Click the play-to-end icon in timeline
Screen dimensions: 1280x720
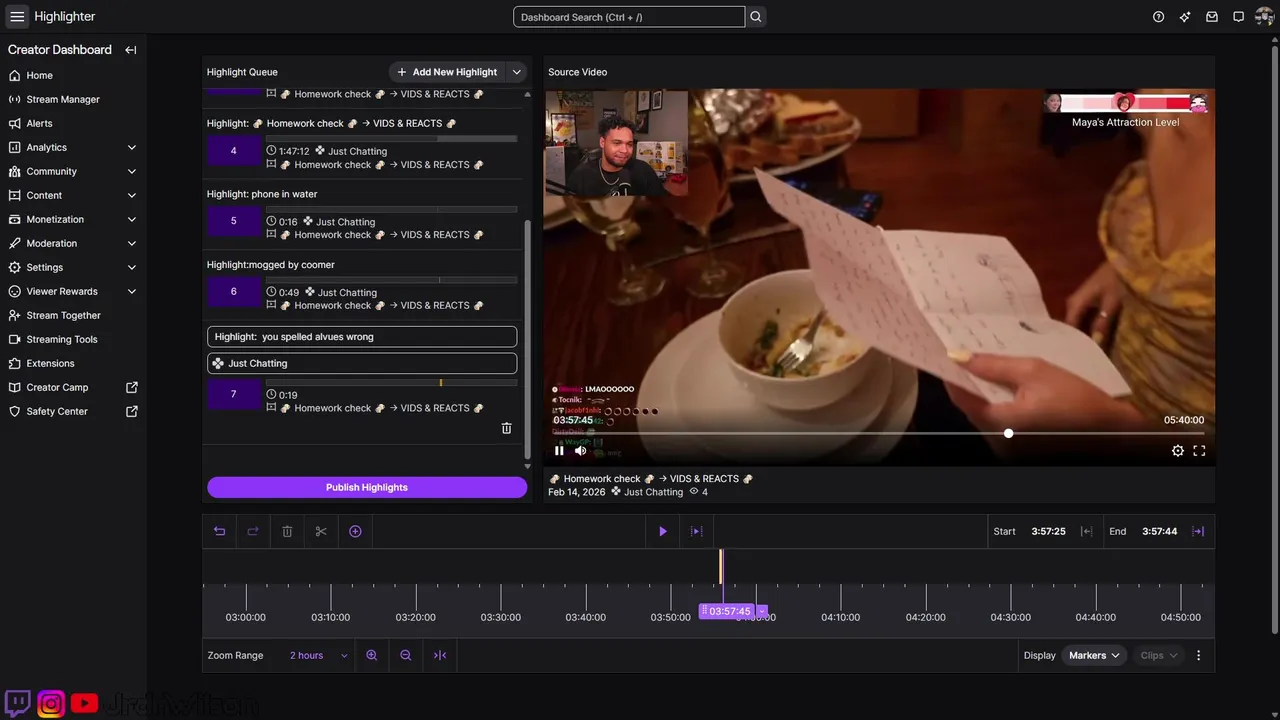pos(697,531)
